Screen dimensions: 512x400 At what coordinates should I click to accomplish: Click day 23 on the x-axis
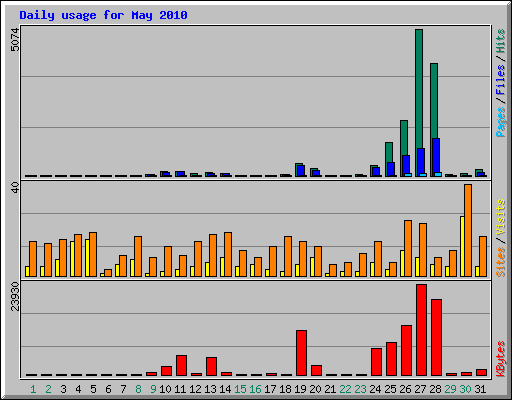[x=360, y=389]
